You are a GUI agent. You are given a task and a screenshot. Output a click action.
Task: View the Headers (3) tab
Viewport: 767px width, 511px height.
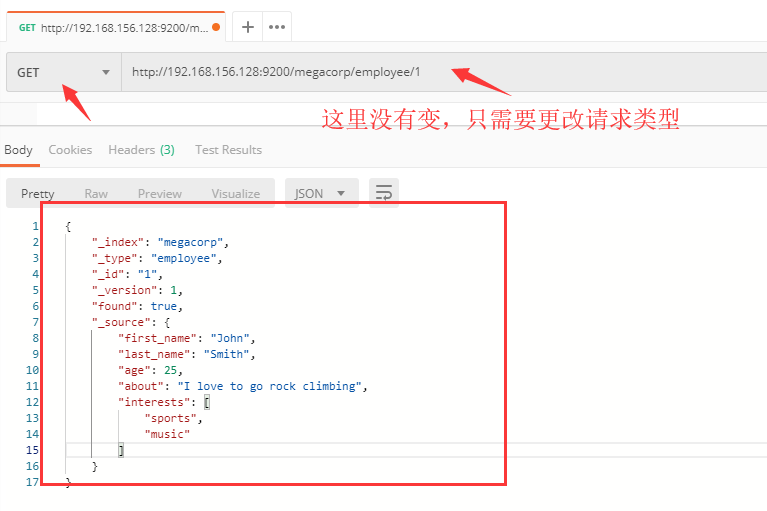141,150
